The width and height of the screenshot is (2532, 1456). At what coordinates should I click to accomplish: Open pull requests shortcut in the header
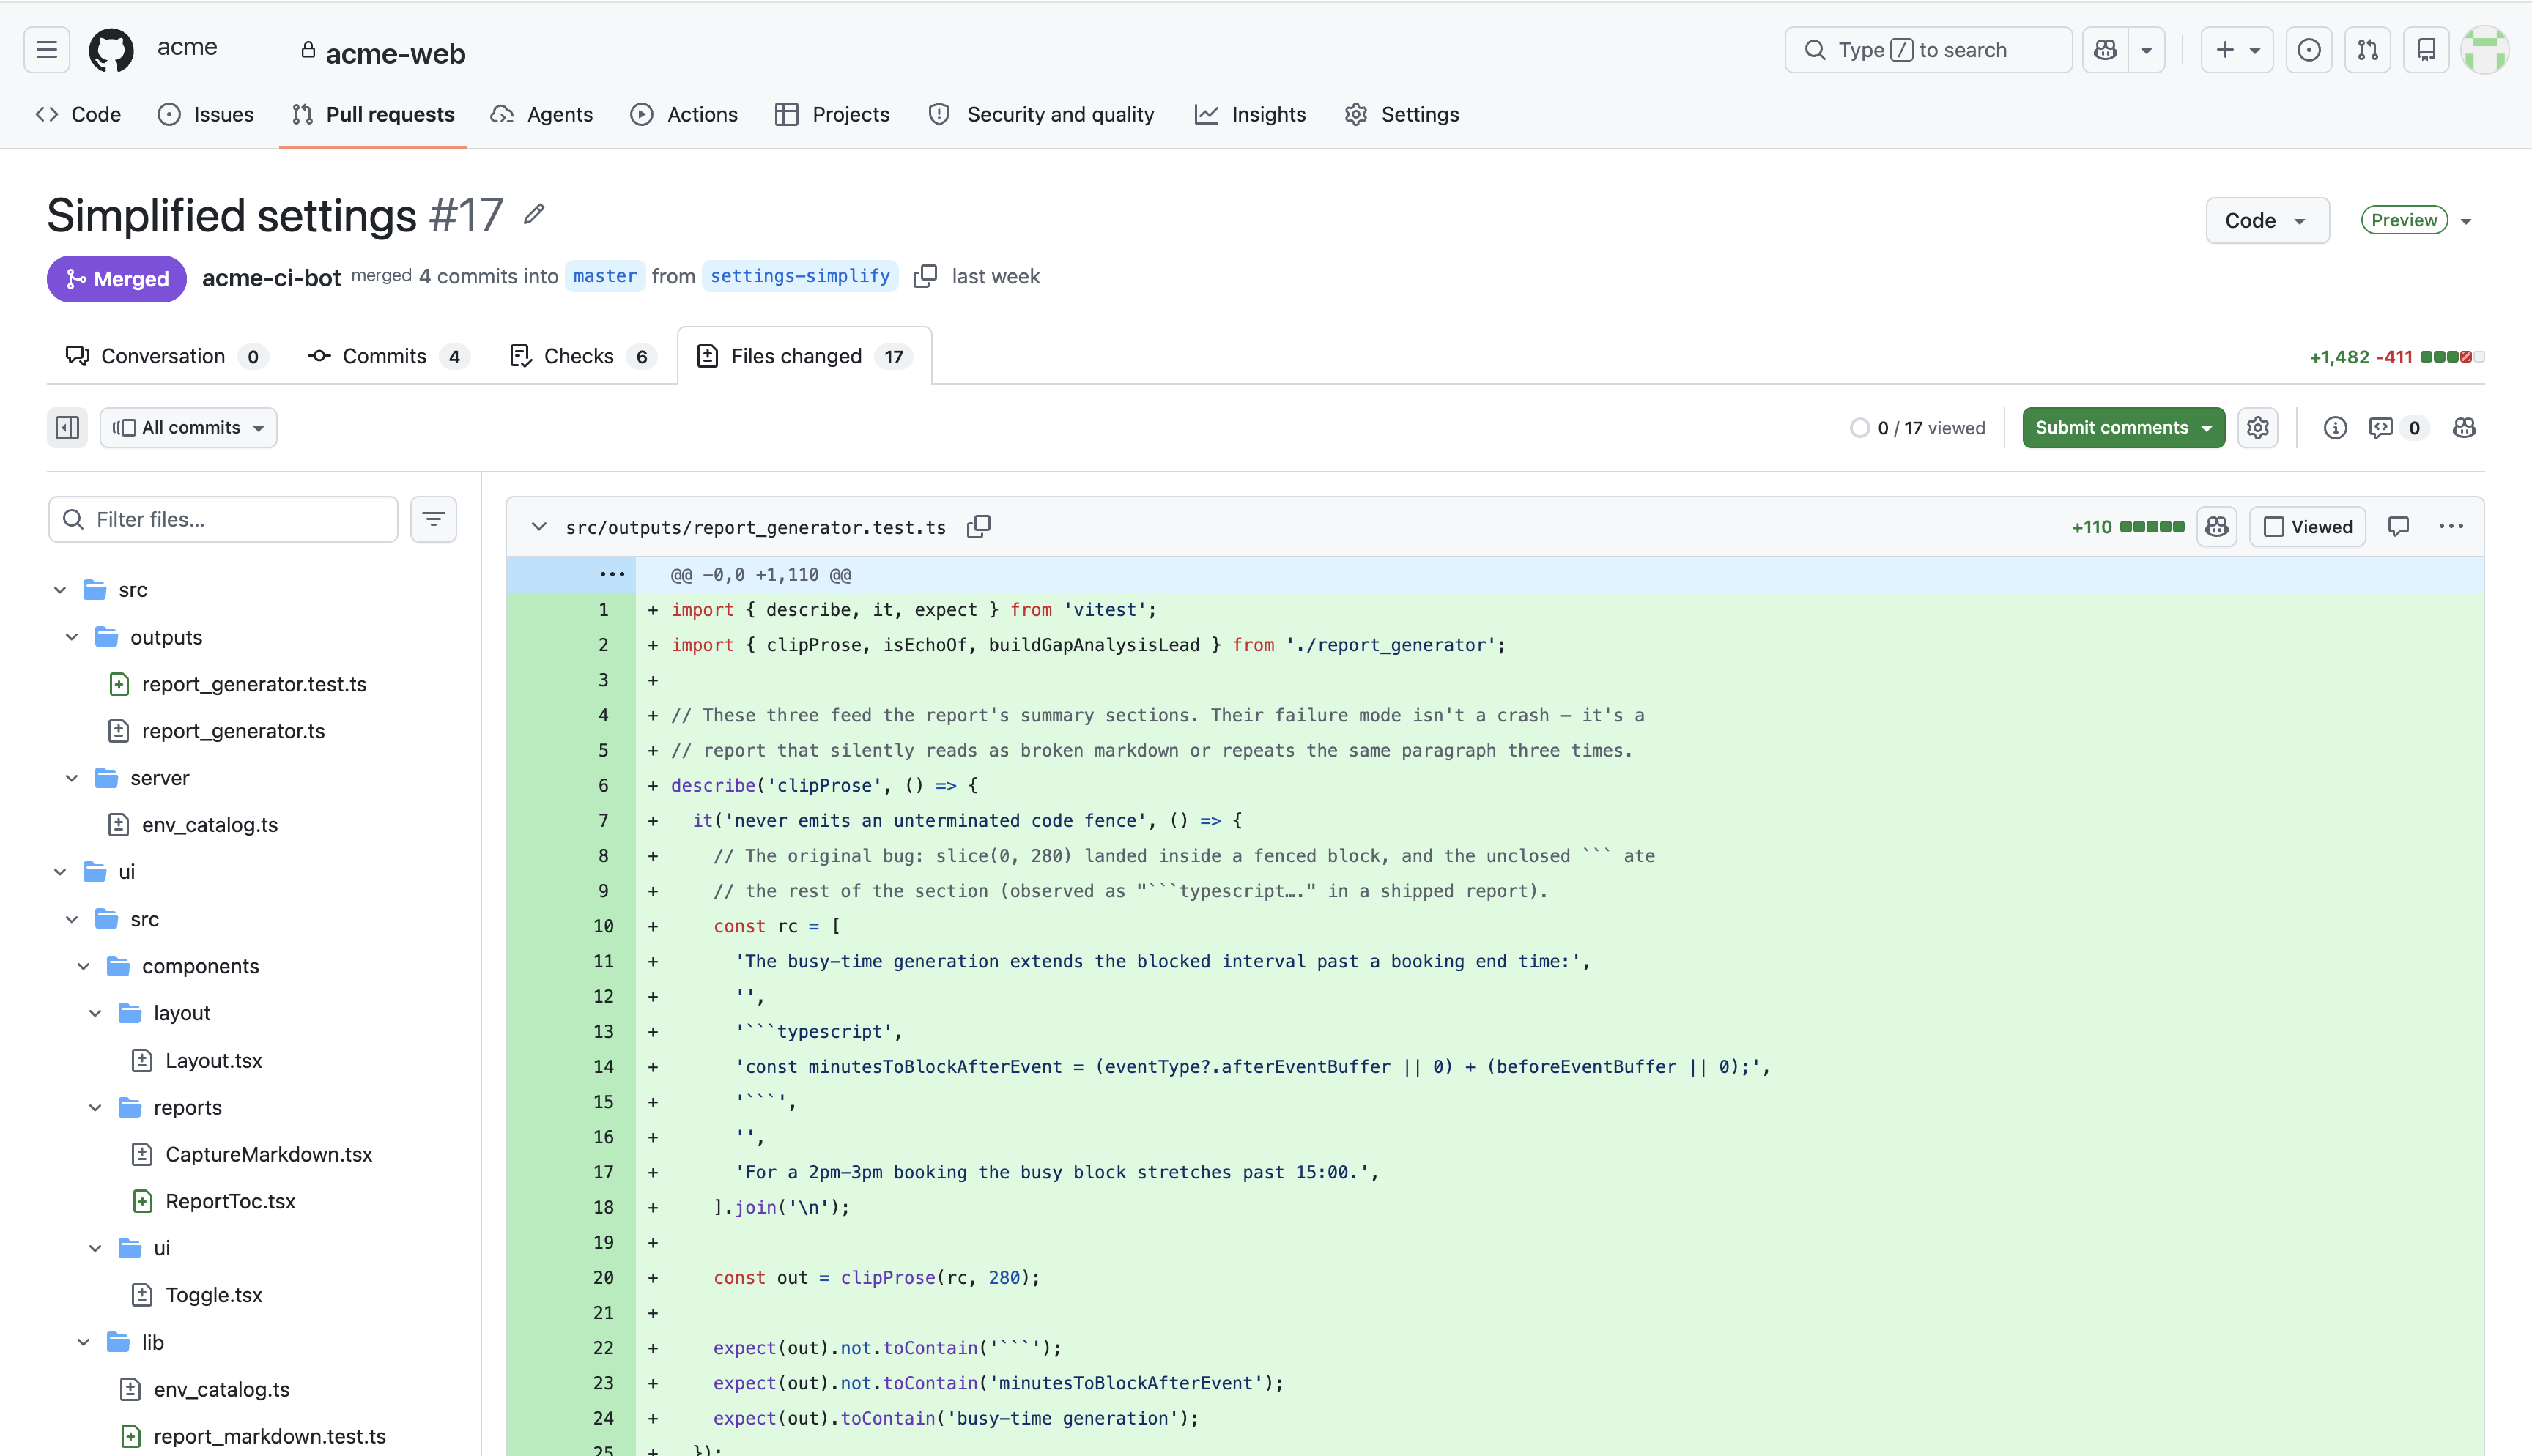tap(2367, 50)
